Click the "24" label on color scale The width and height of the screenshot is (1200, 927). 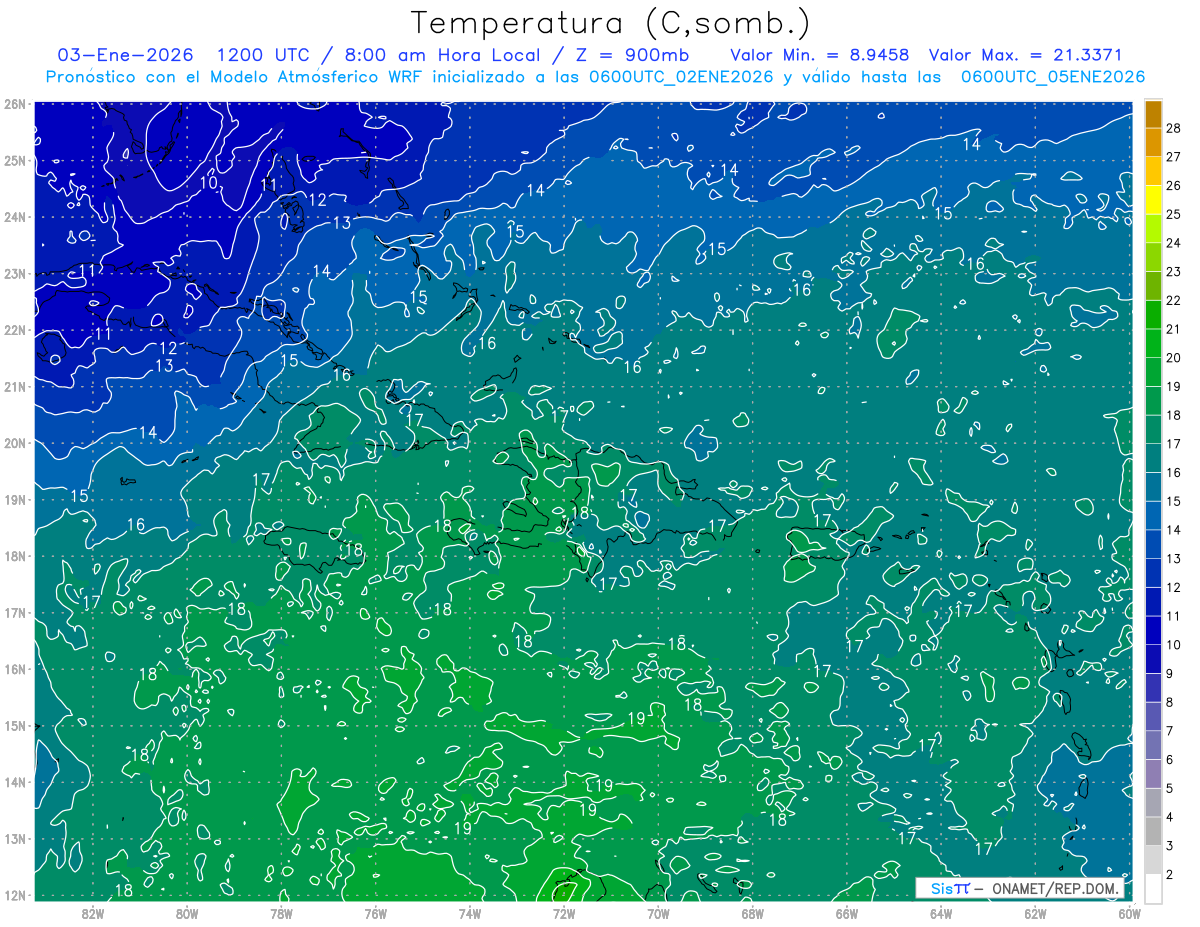1174,243
